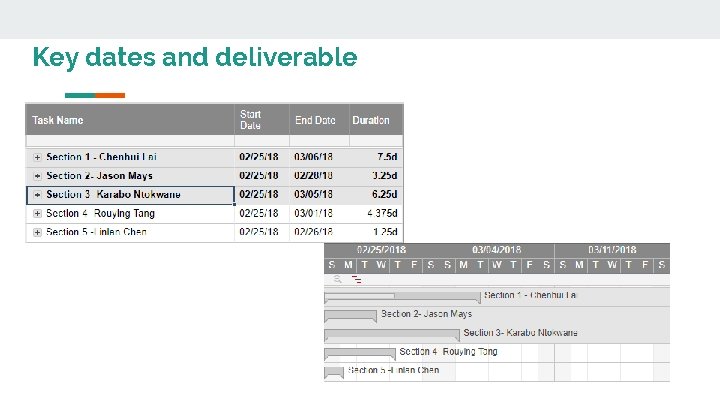Select Section 5 Linlan Chen task name
Viewport: 720px width, 405px height.
pyautogui.click(x=96, y=232)
